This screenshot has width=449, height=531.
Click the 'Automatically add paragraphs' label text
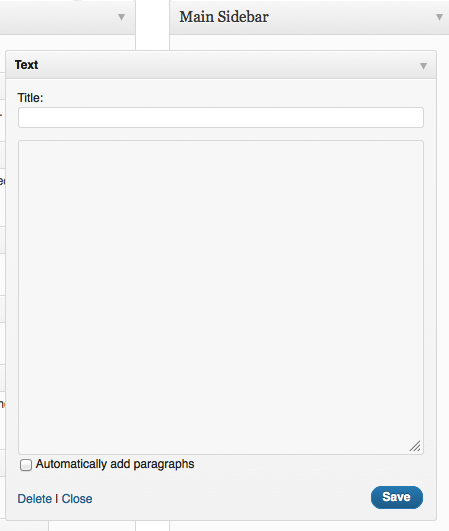[x=115, y=464]
